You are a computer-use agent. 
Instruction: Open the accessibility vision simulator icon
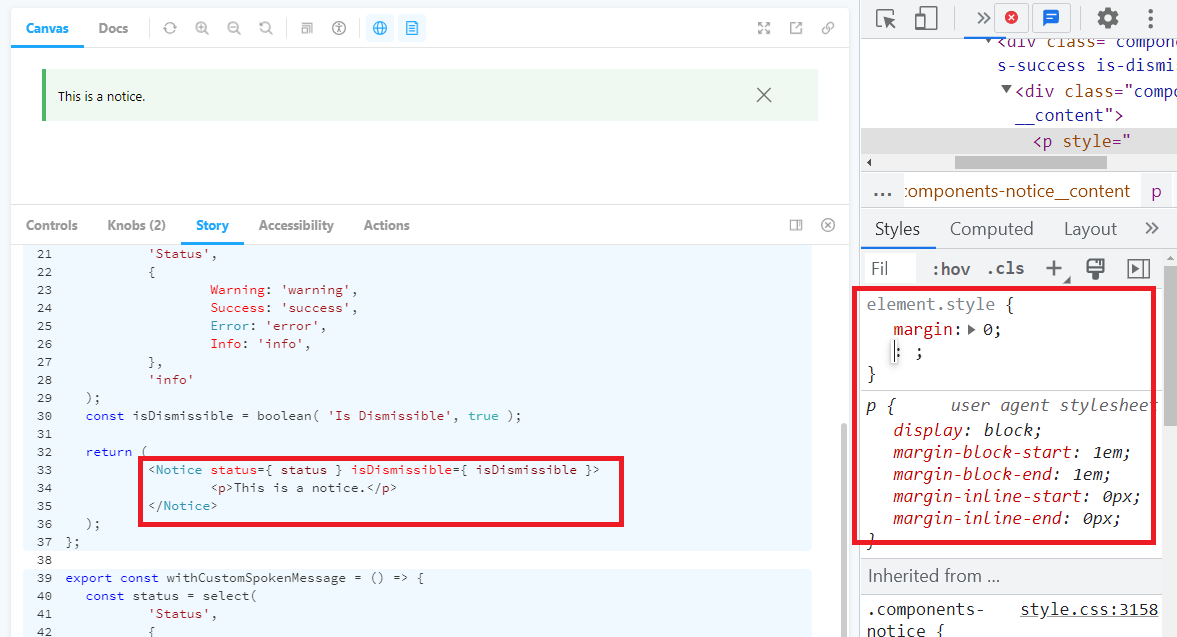point(339,28)
